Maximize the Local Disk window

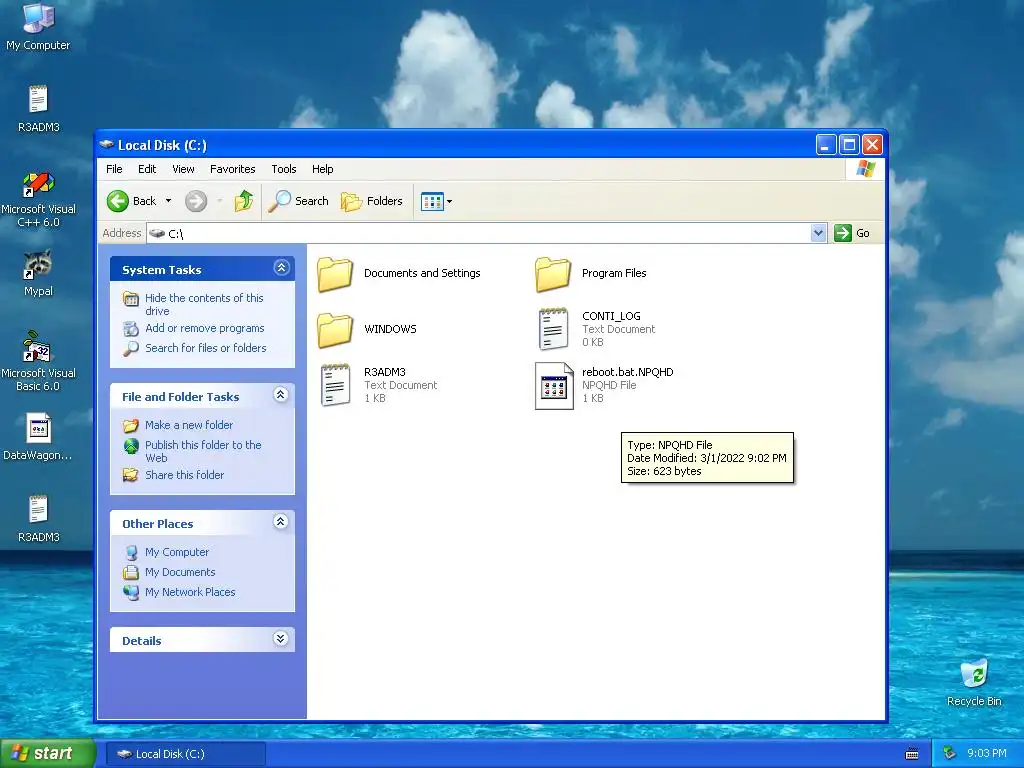click(849, 144)
